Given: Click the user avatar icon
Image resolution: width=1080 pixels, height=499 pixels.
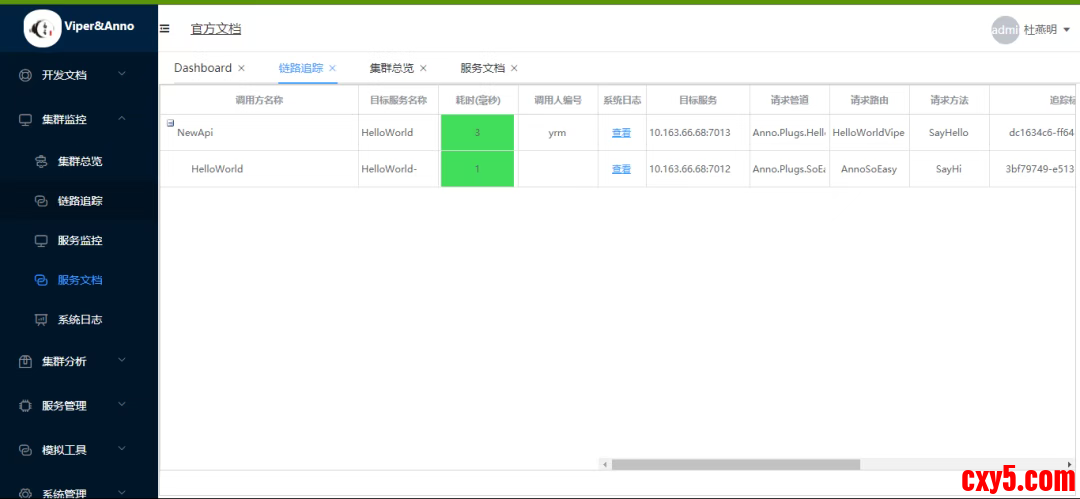Looking at the screenshot, I should (1004, 30).
